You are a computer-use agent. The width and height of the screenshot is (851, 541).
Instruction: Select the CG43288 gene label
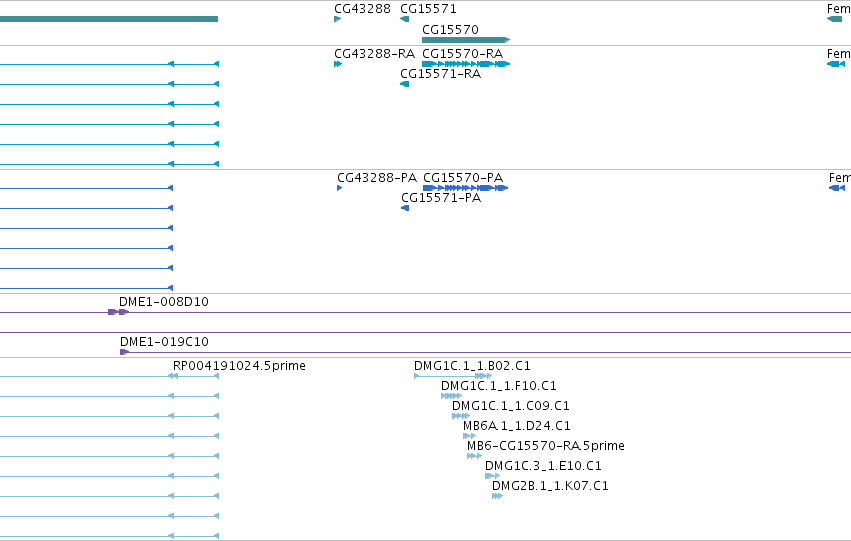pos(362,9)
